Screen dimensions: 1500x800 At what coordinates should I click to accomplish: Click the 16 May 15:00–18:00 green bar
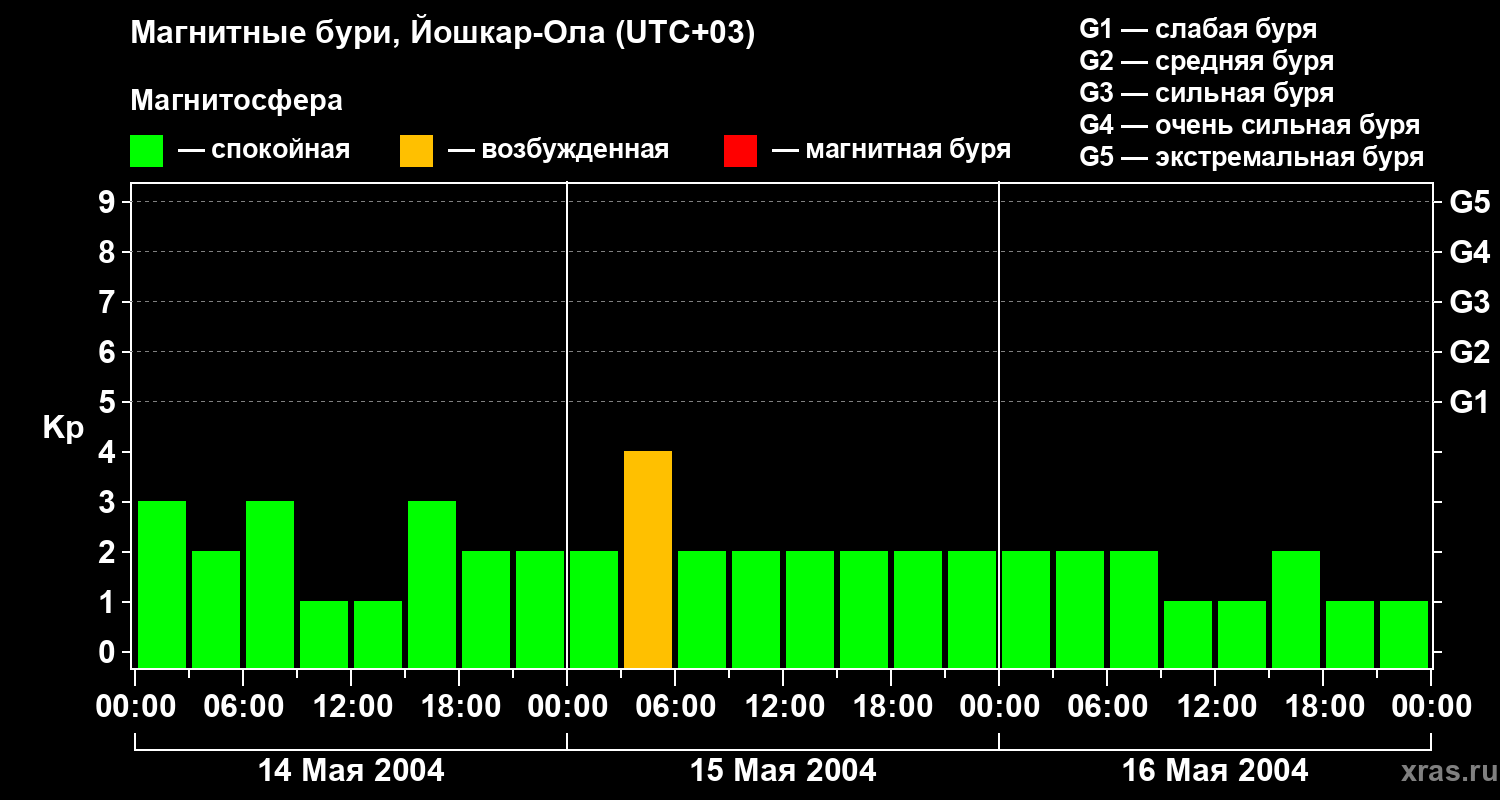[x=1296, y=610]
